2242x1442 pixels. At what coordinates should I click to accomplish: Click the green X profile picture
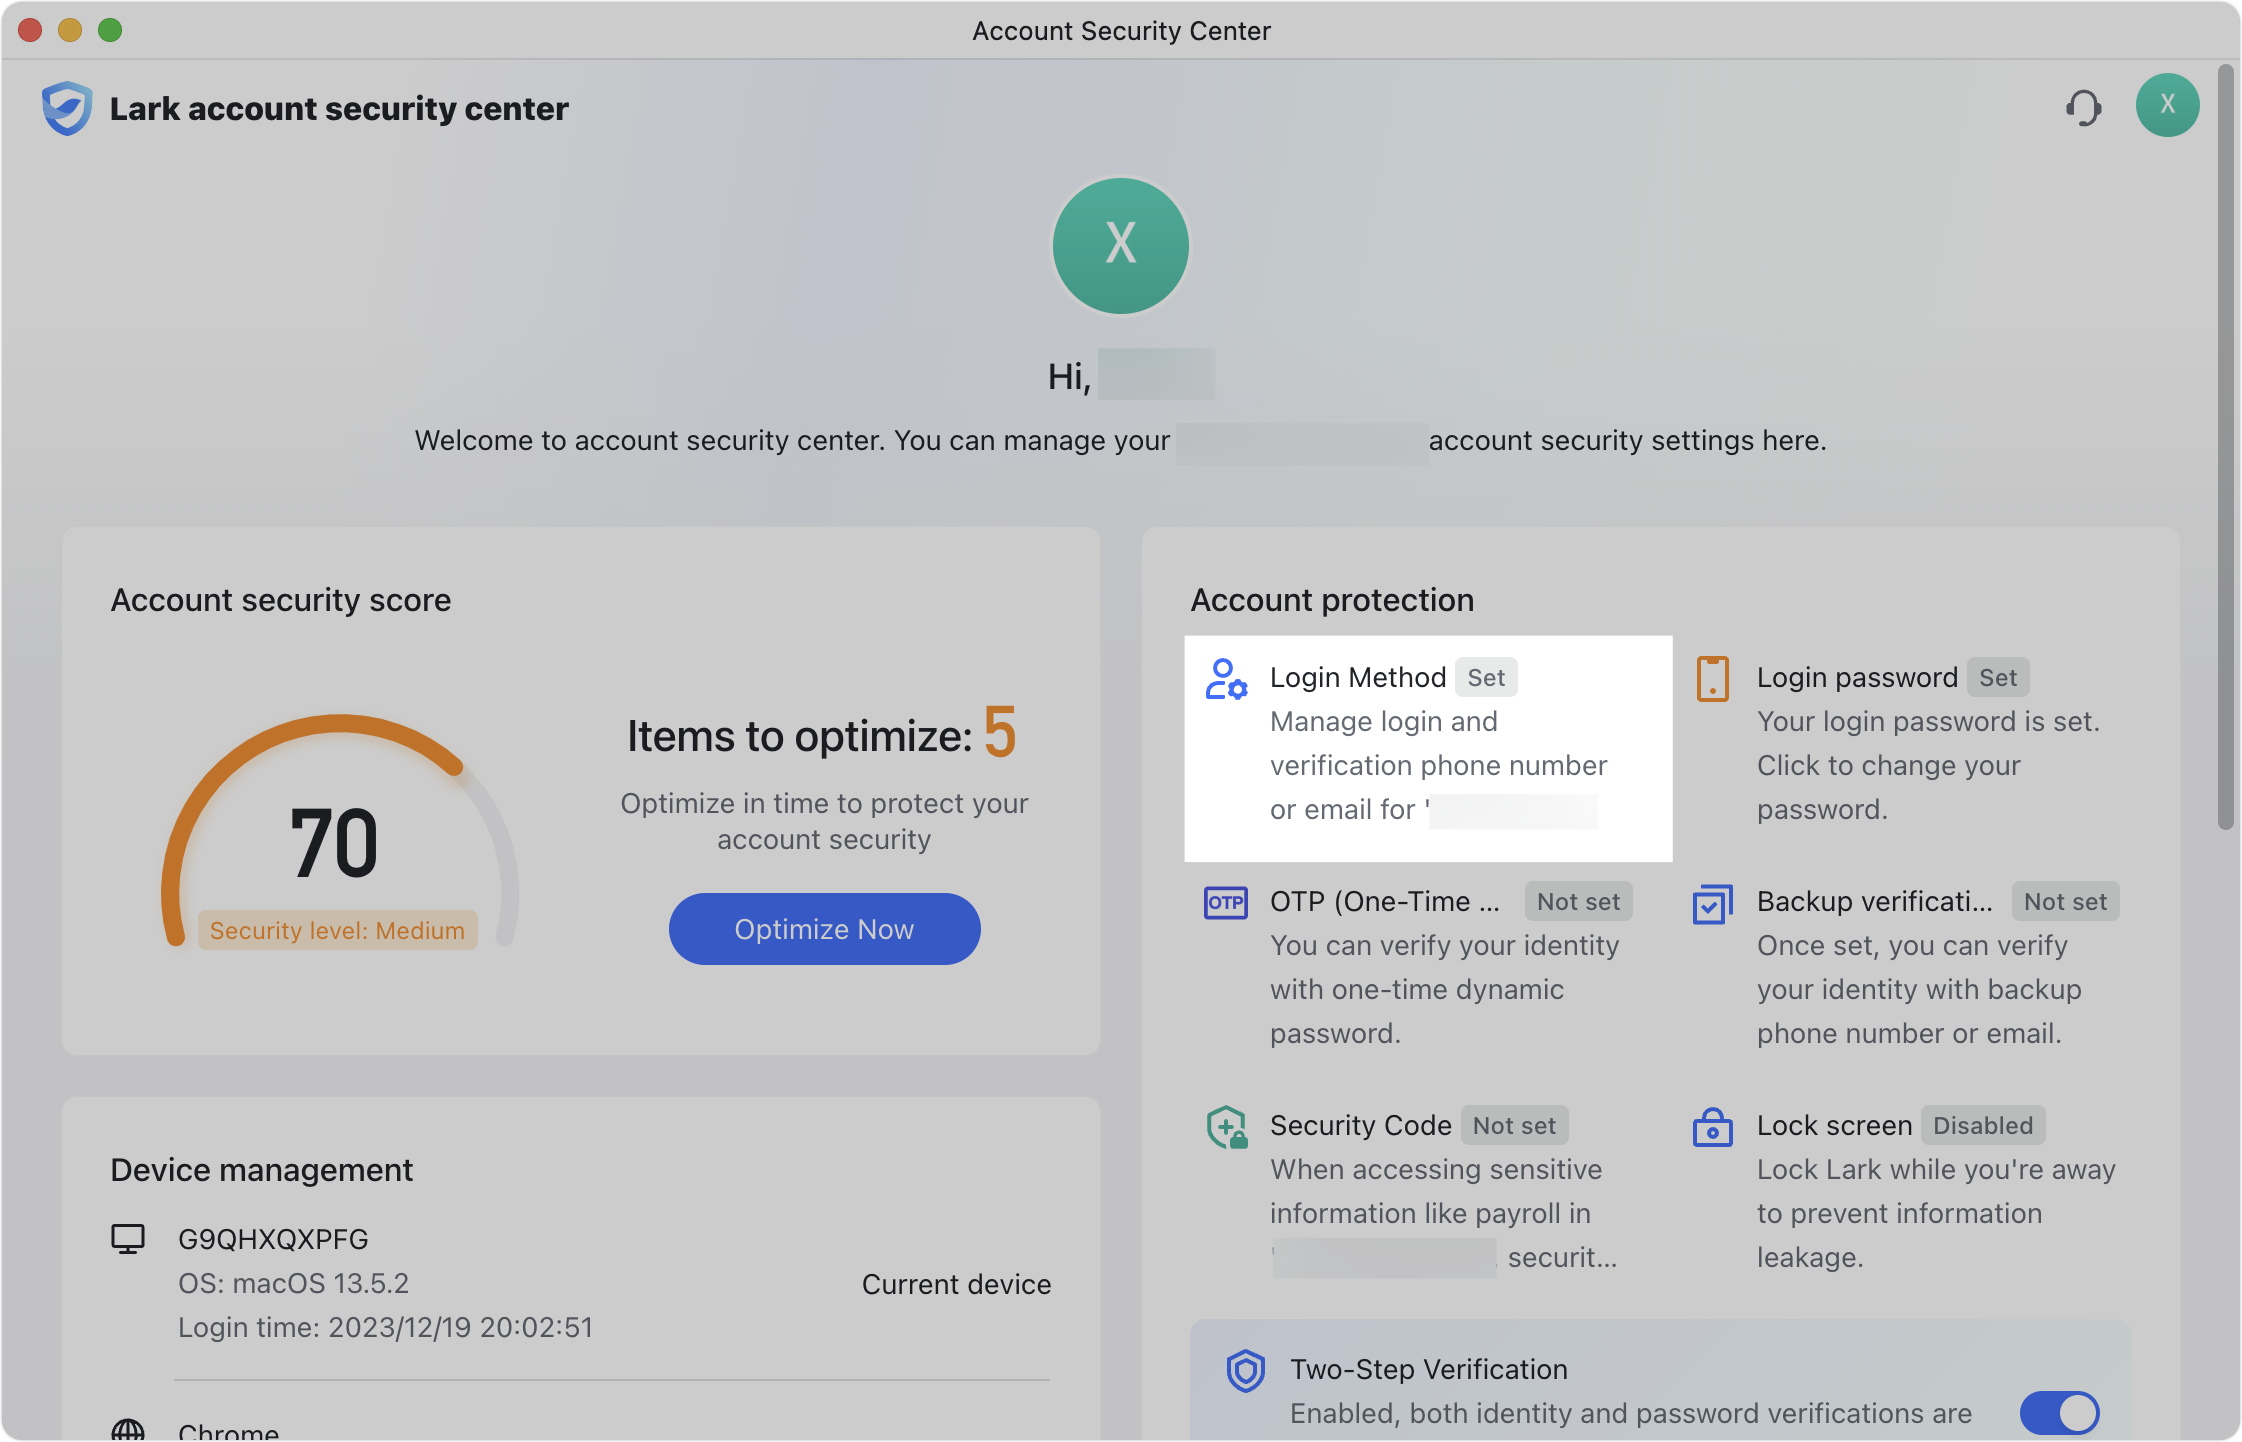point(1120,246)
